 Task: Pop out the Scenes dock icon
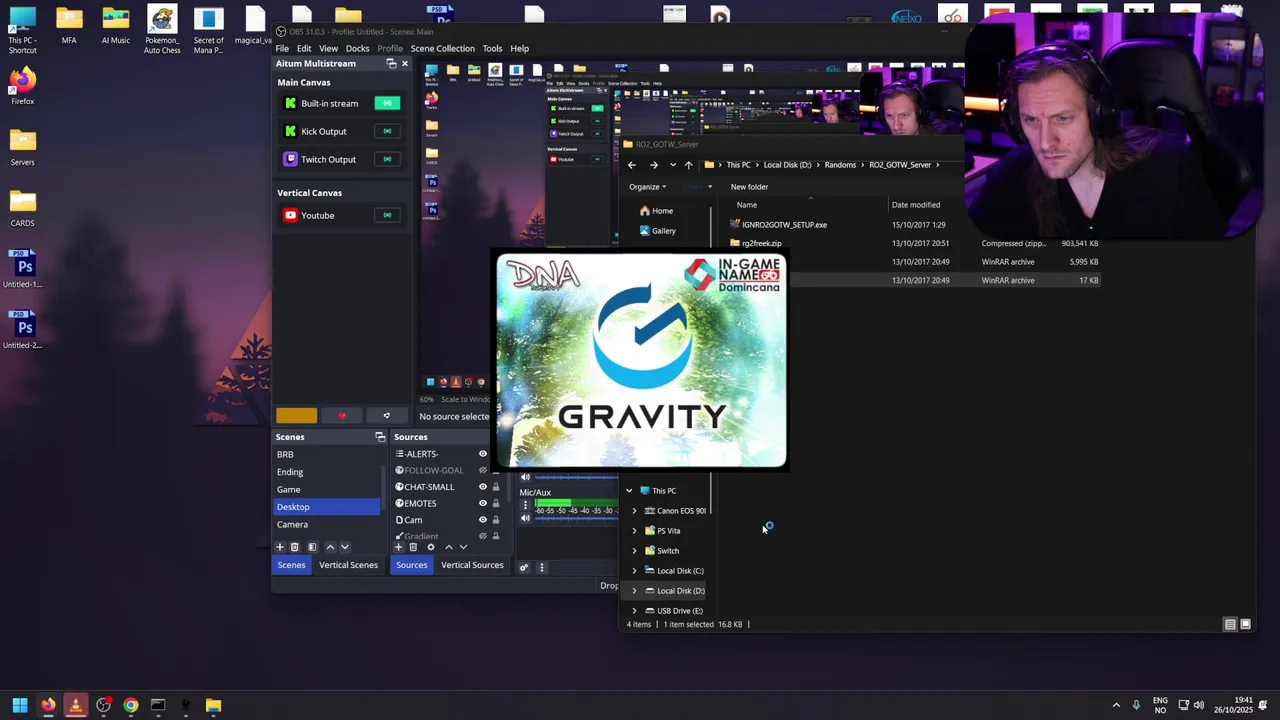[380, 437]
